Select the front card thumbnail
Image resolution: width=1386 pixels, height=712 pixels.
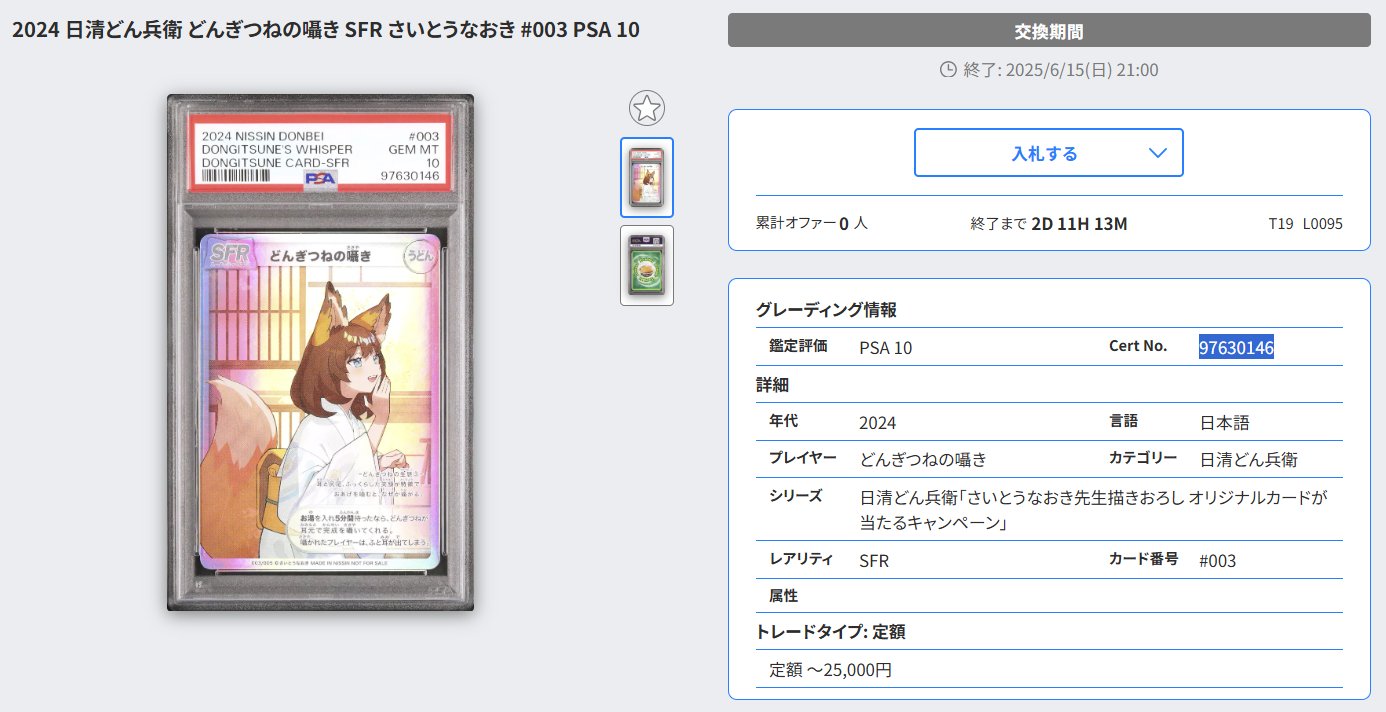click(647, 177)
